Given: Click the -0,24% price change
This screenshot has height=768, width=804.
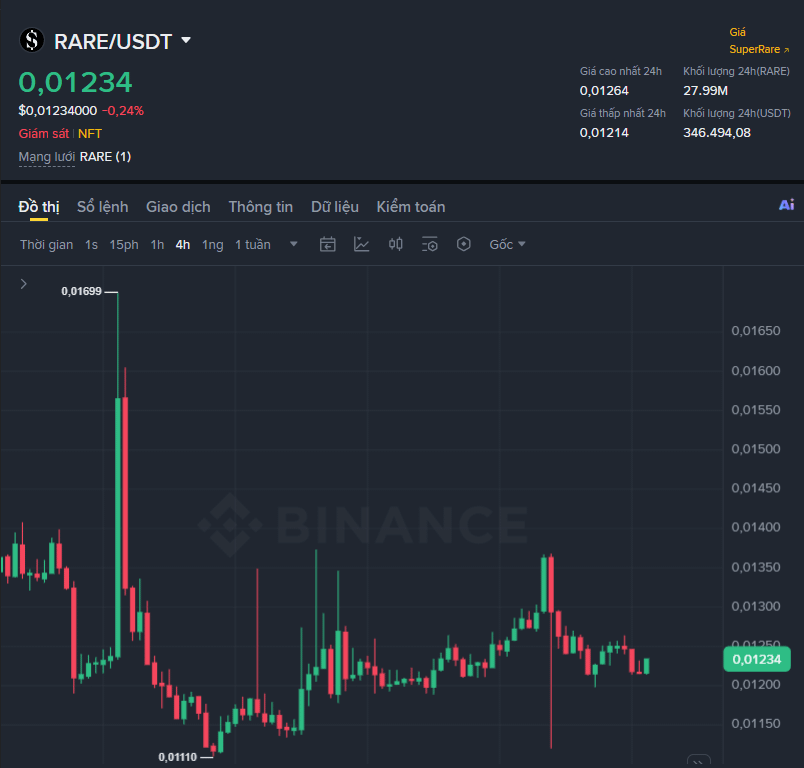Looking at the screenshot, I should point(123,111).
